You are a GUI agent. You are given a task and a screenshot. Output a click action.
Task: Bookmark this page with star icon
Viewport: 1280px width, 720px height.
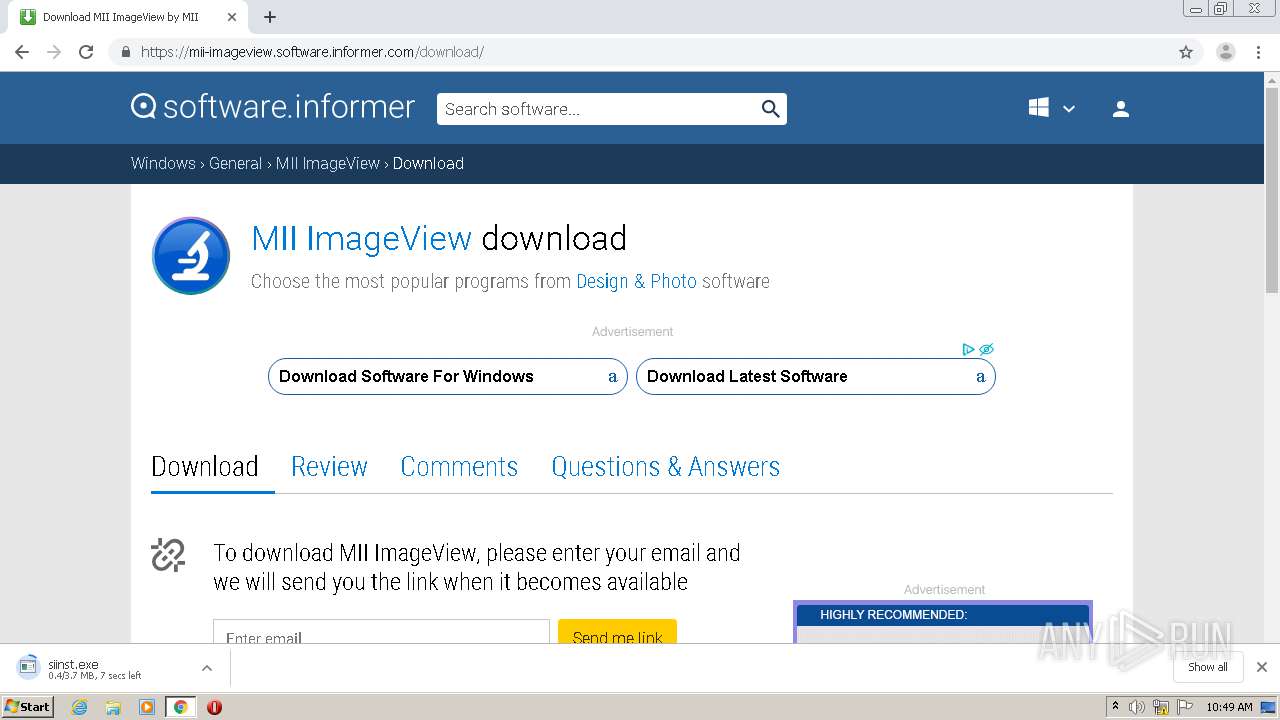pos(1186,52)
